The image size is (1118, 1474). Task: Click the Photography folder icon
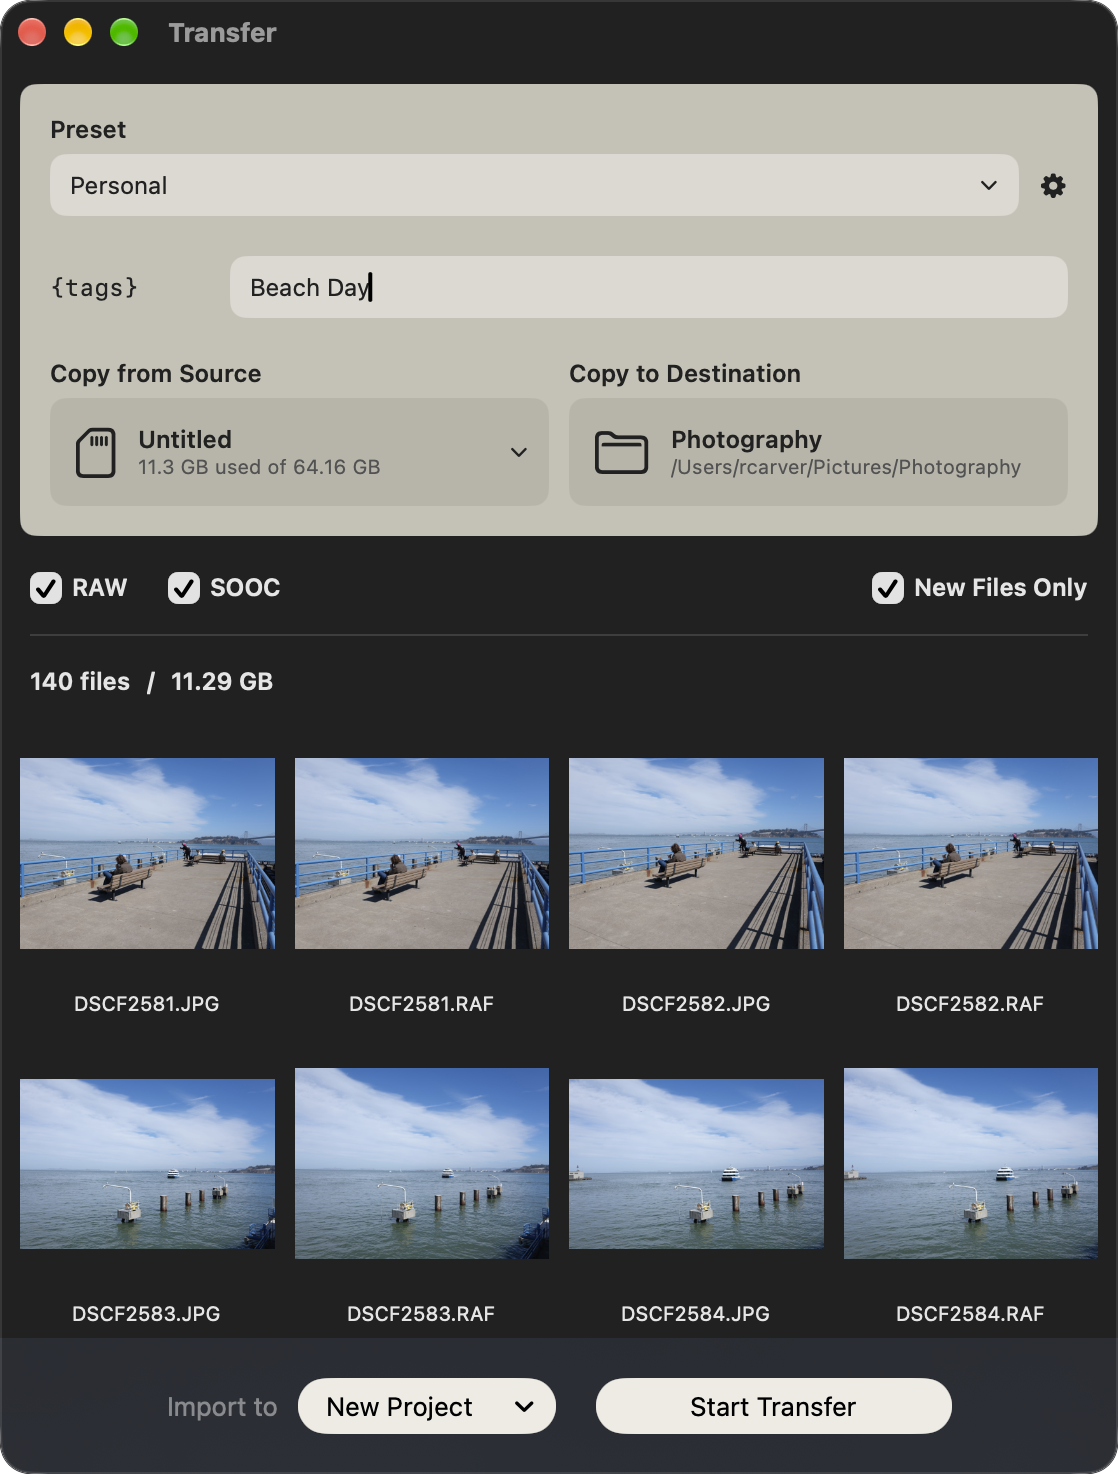(x=621, y=453)
